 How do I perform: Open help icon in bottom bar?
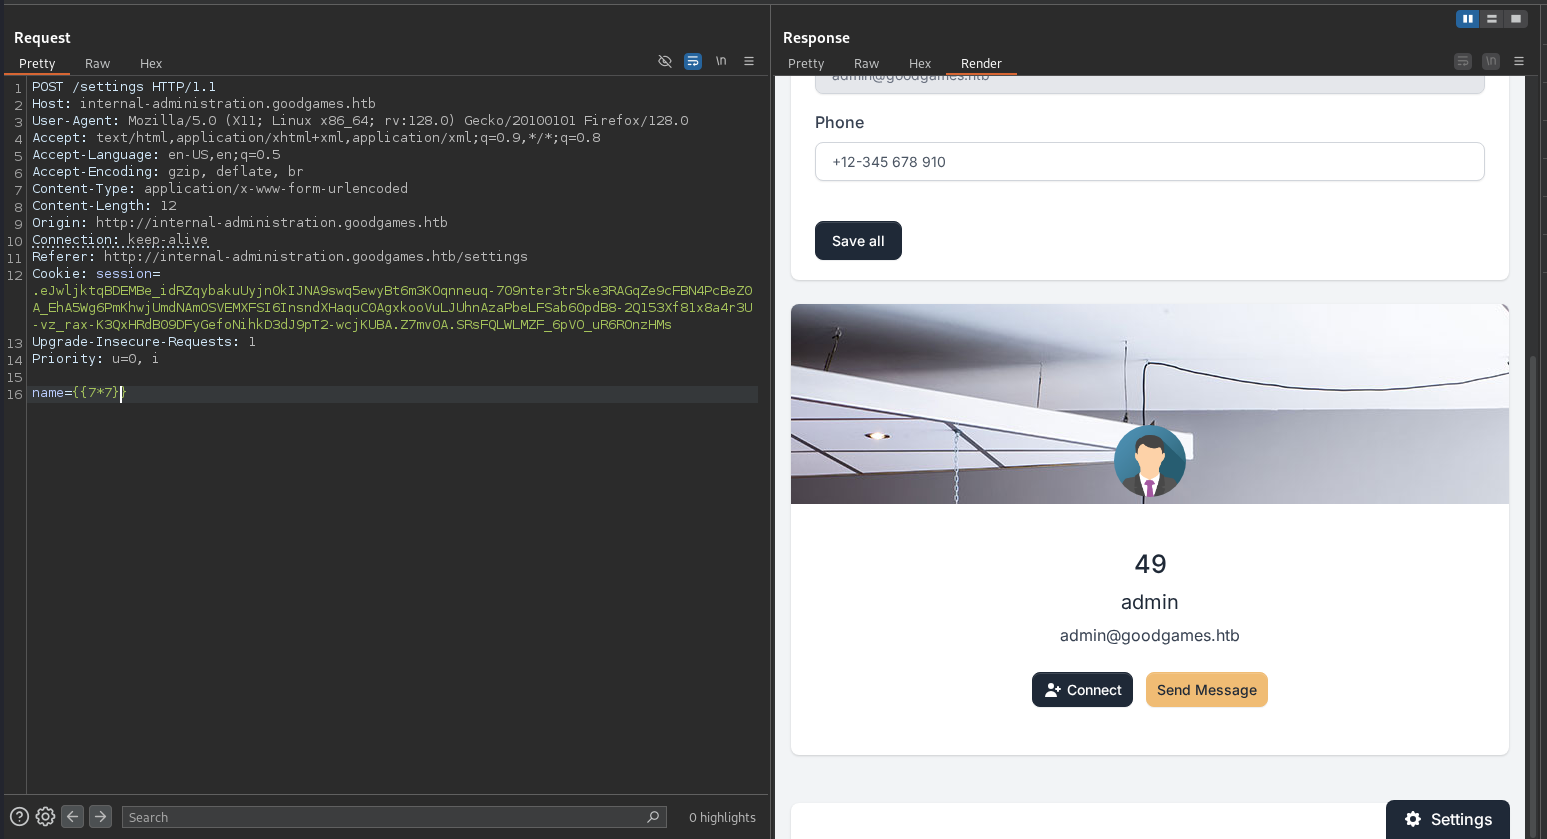pos(19,816)
